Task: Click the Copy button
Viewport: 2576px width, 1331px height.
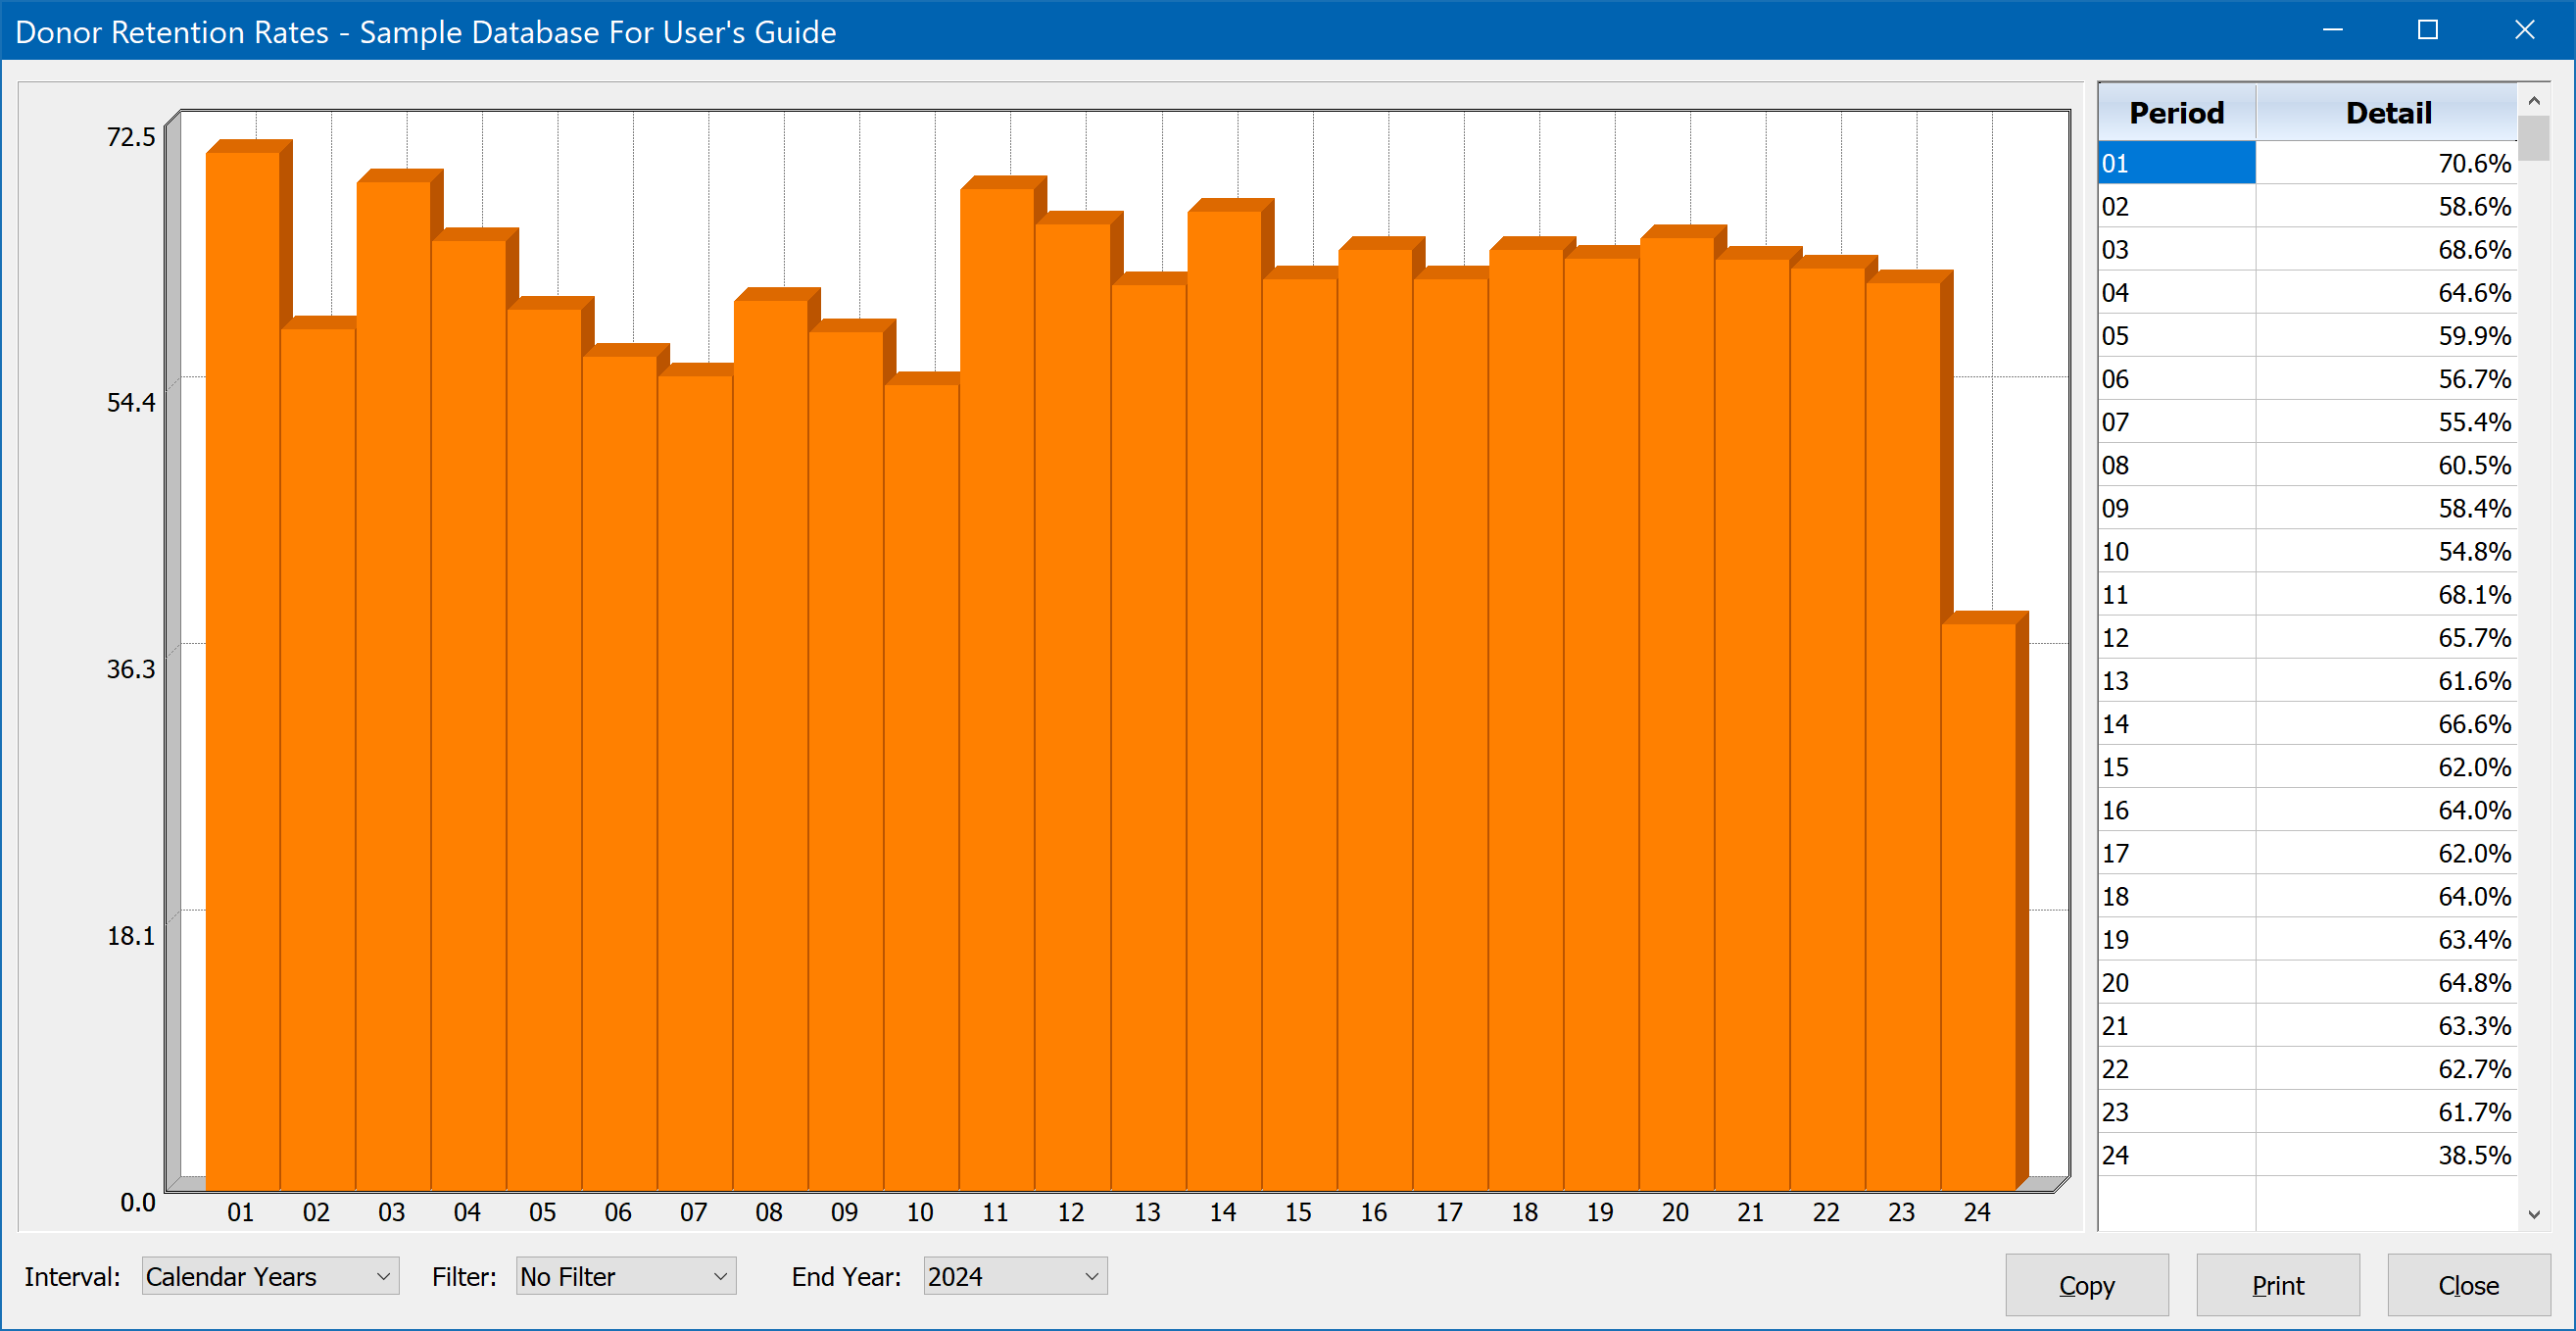Action: point(2087,1285)
